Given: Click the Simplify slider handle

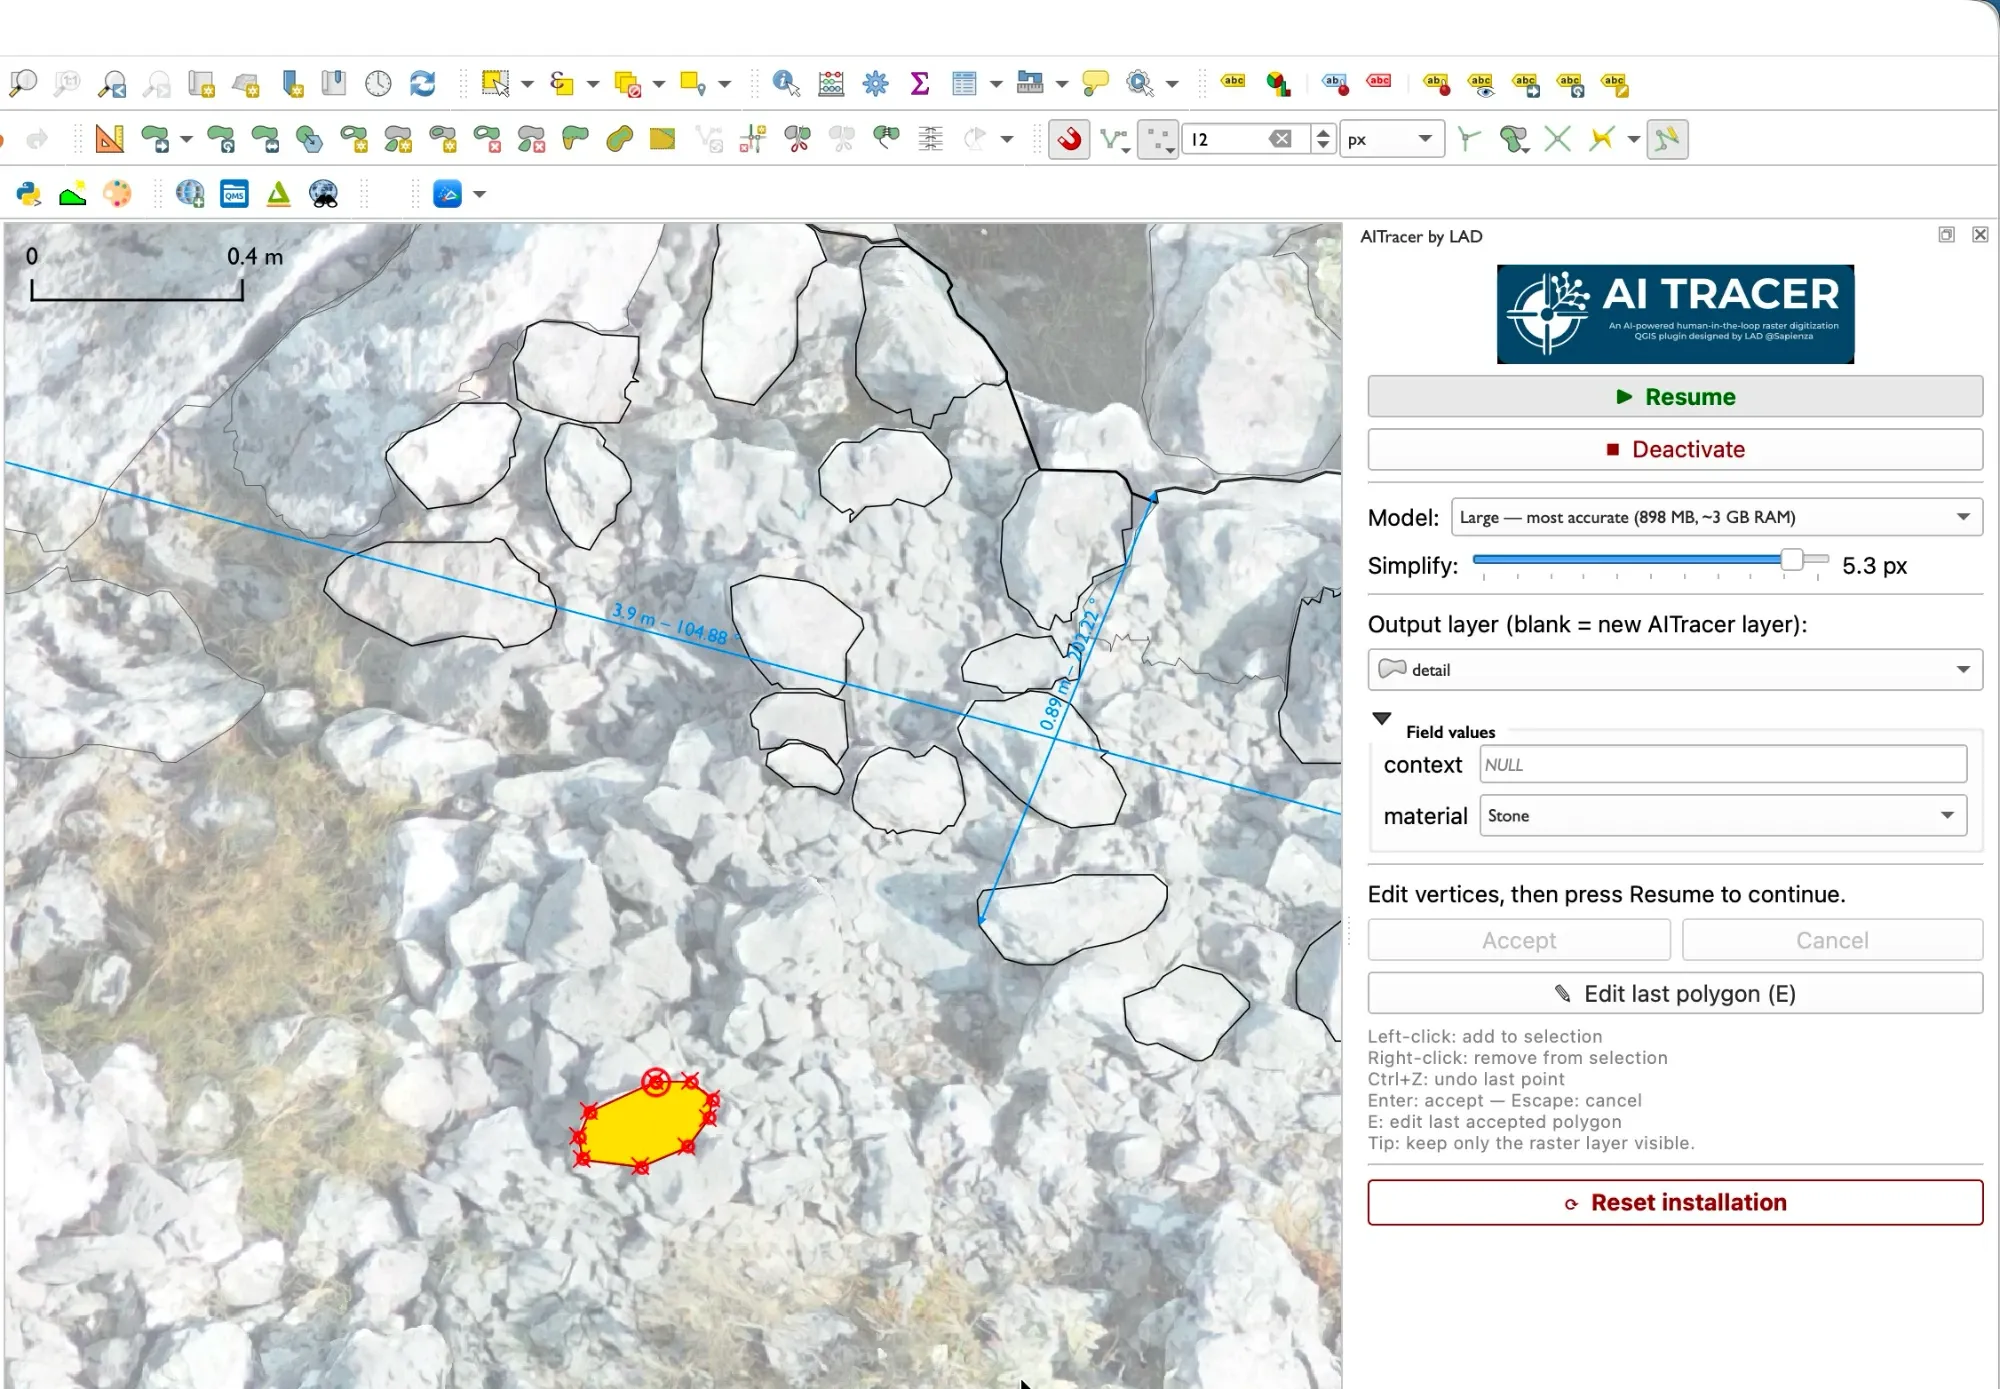Looking at the screenshot, I should [1792, 560].
